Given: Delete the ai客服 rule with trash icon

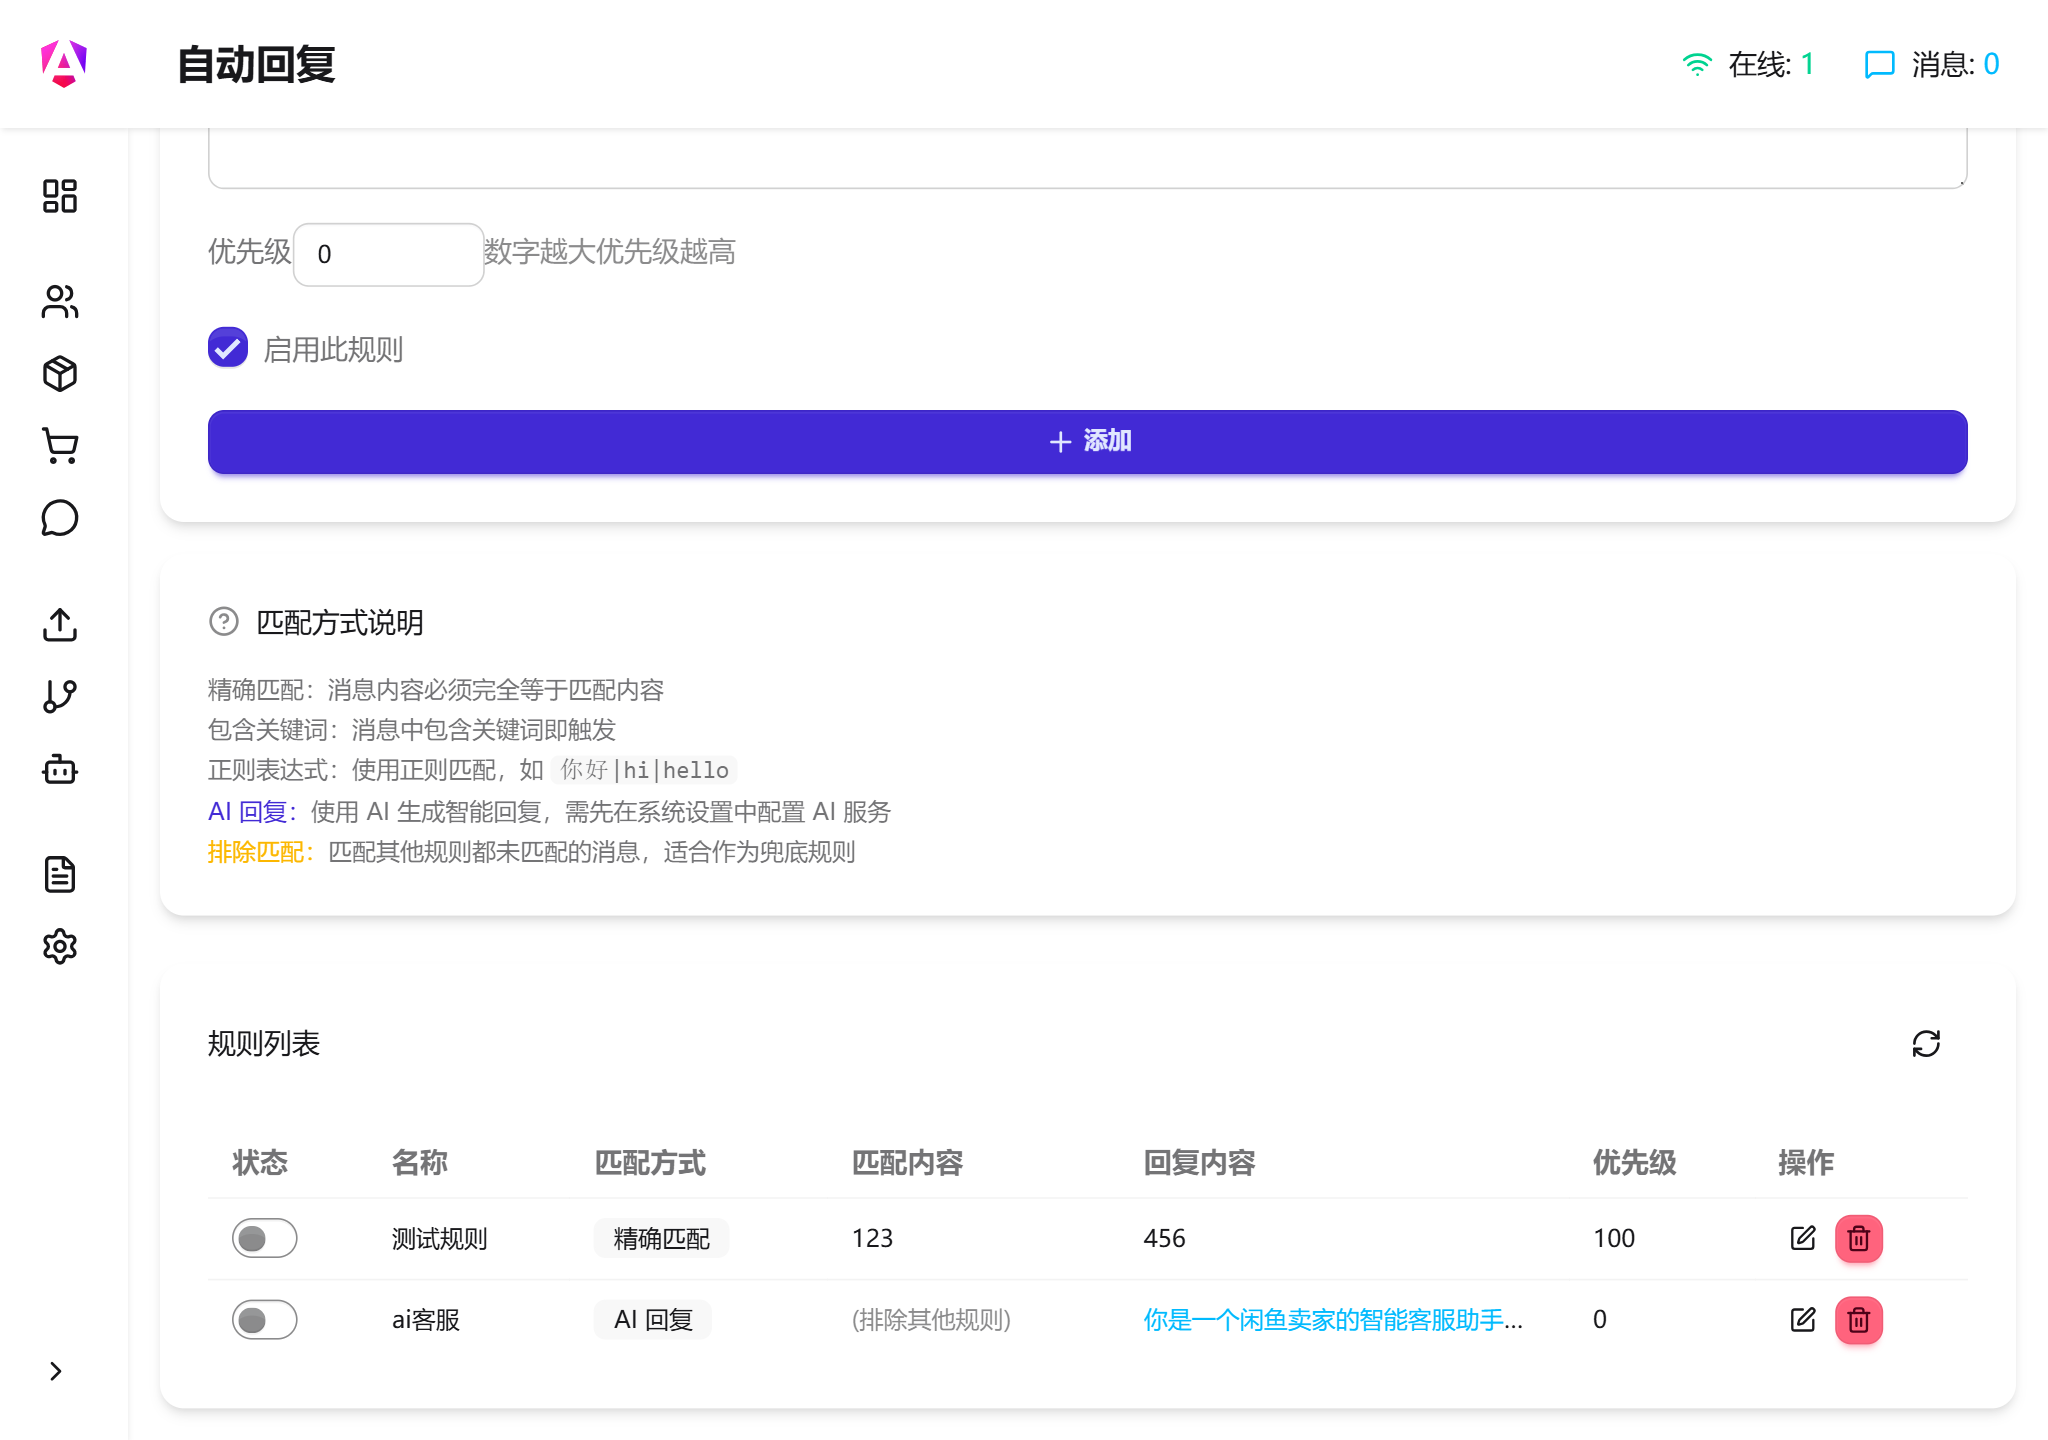Looking at the screenshot, I should pyautogui.click(x=1858, y=1319).
